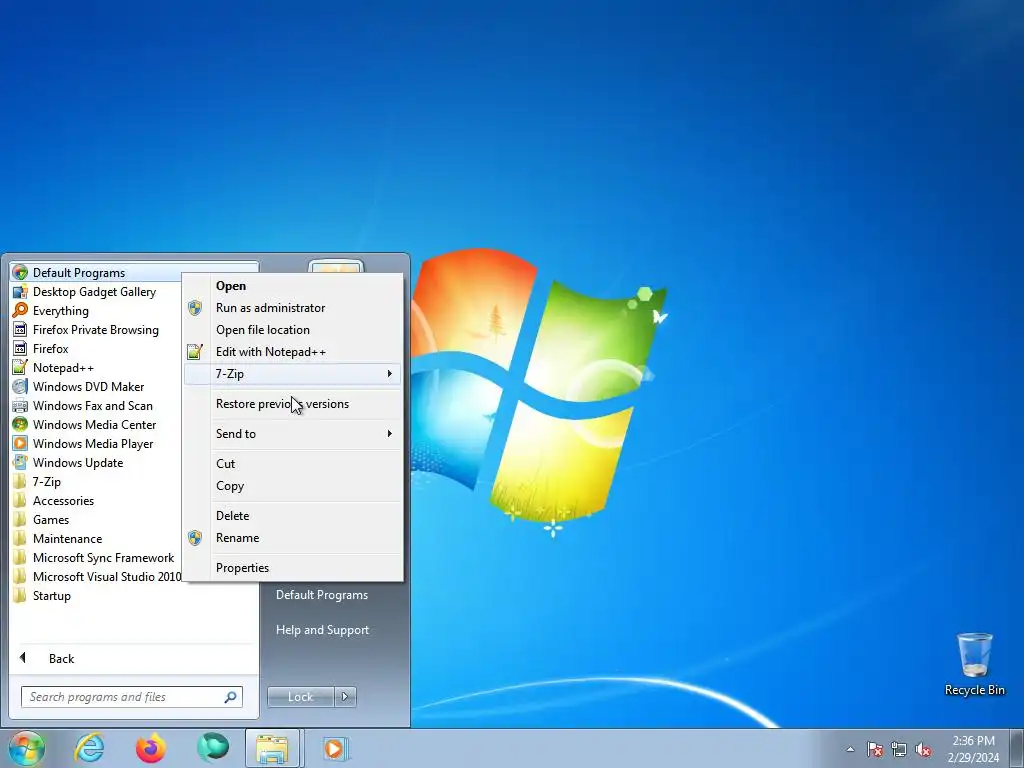The width and height of the screenshot is (1024, 768).
Task: Click the magnifier icon in search box
Action: (x=231, y=697)
